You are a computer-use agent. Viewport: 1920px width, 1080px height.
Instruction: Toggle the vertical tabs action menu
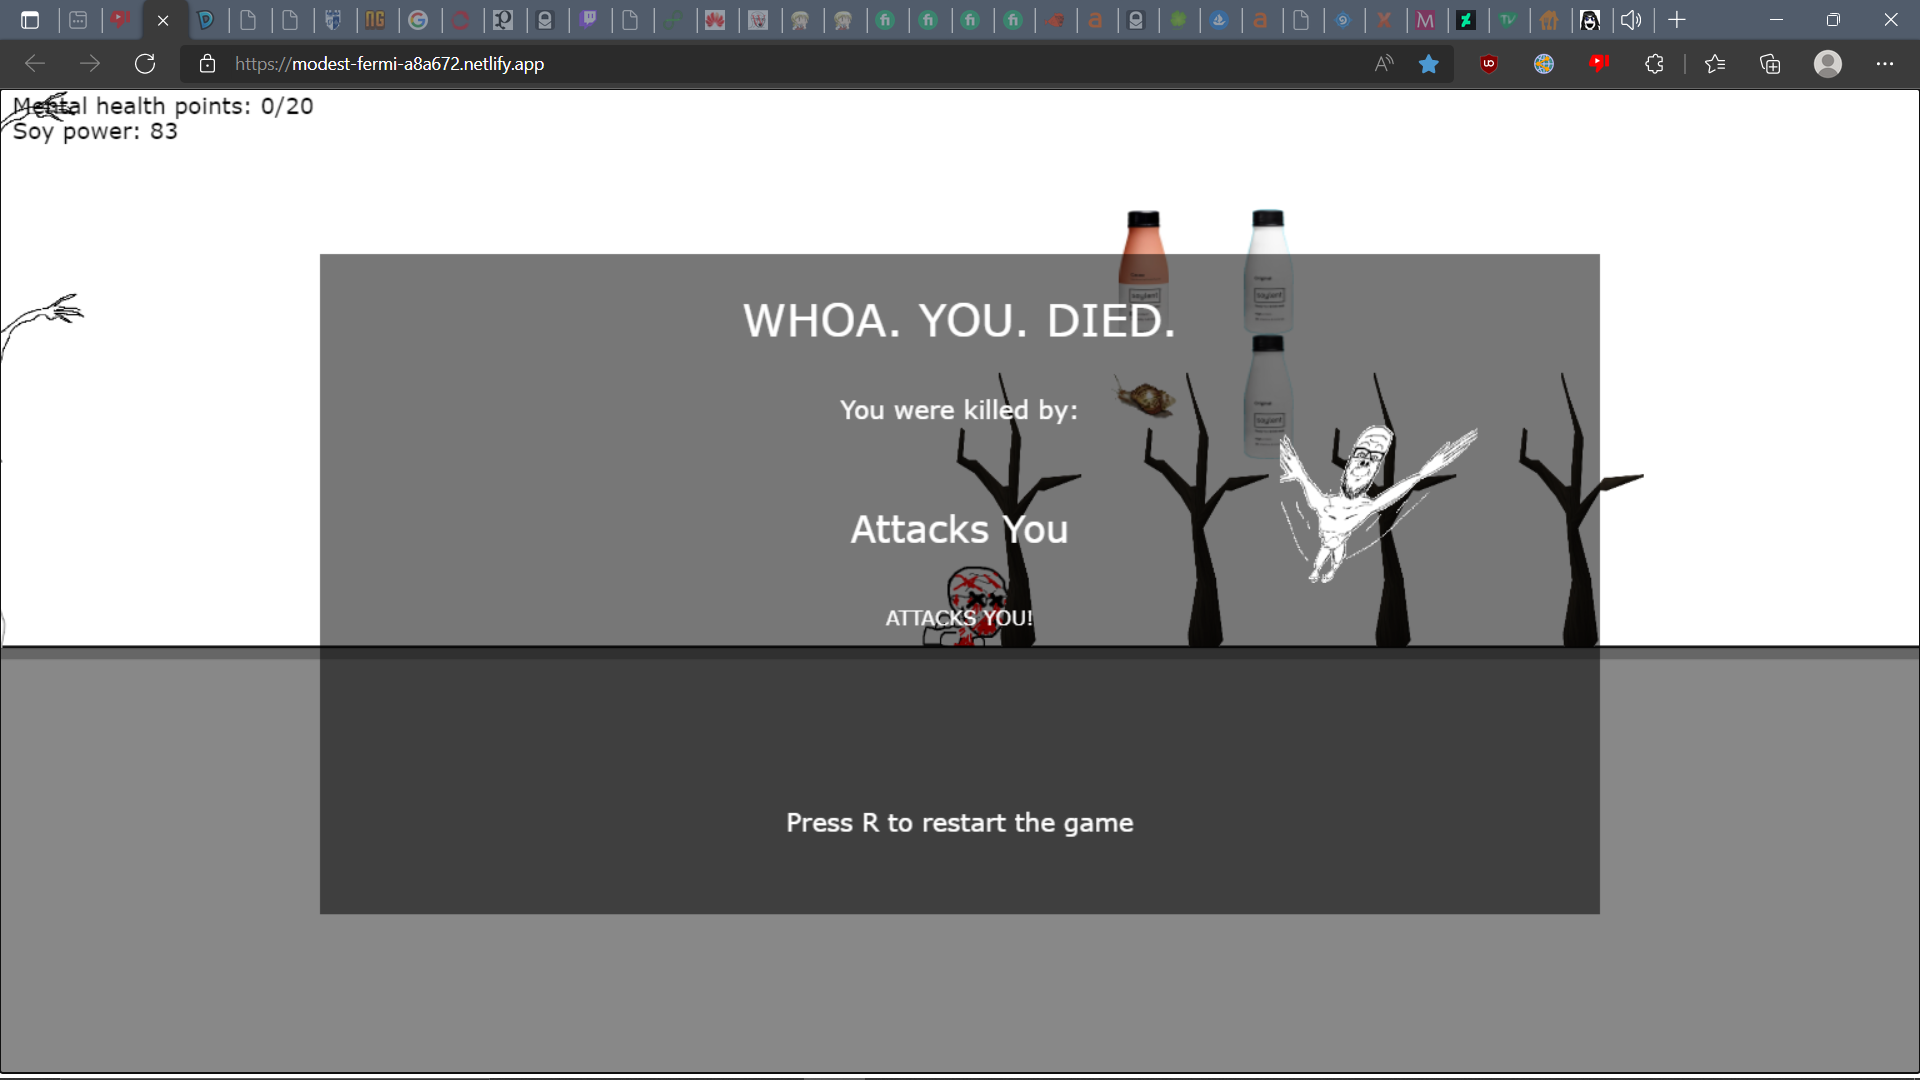click(x=30, y=20)
